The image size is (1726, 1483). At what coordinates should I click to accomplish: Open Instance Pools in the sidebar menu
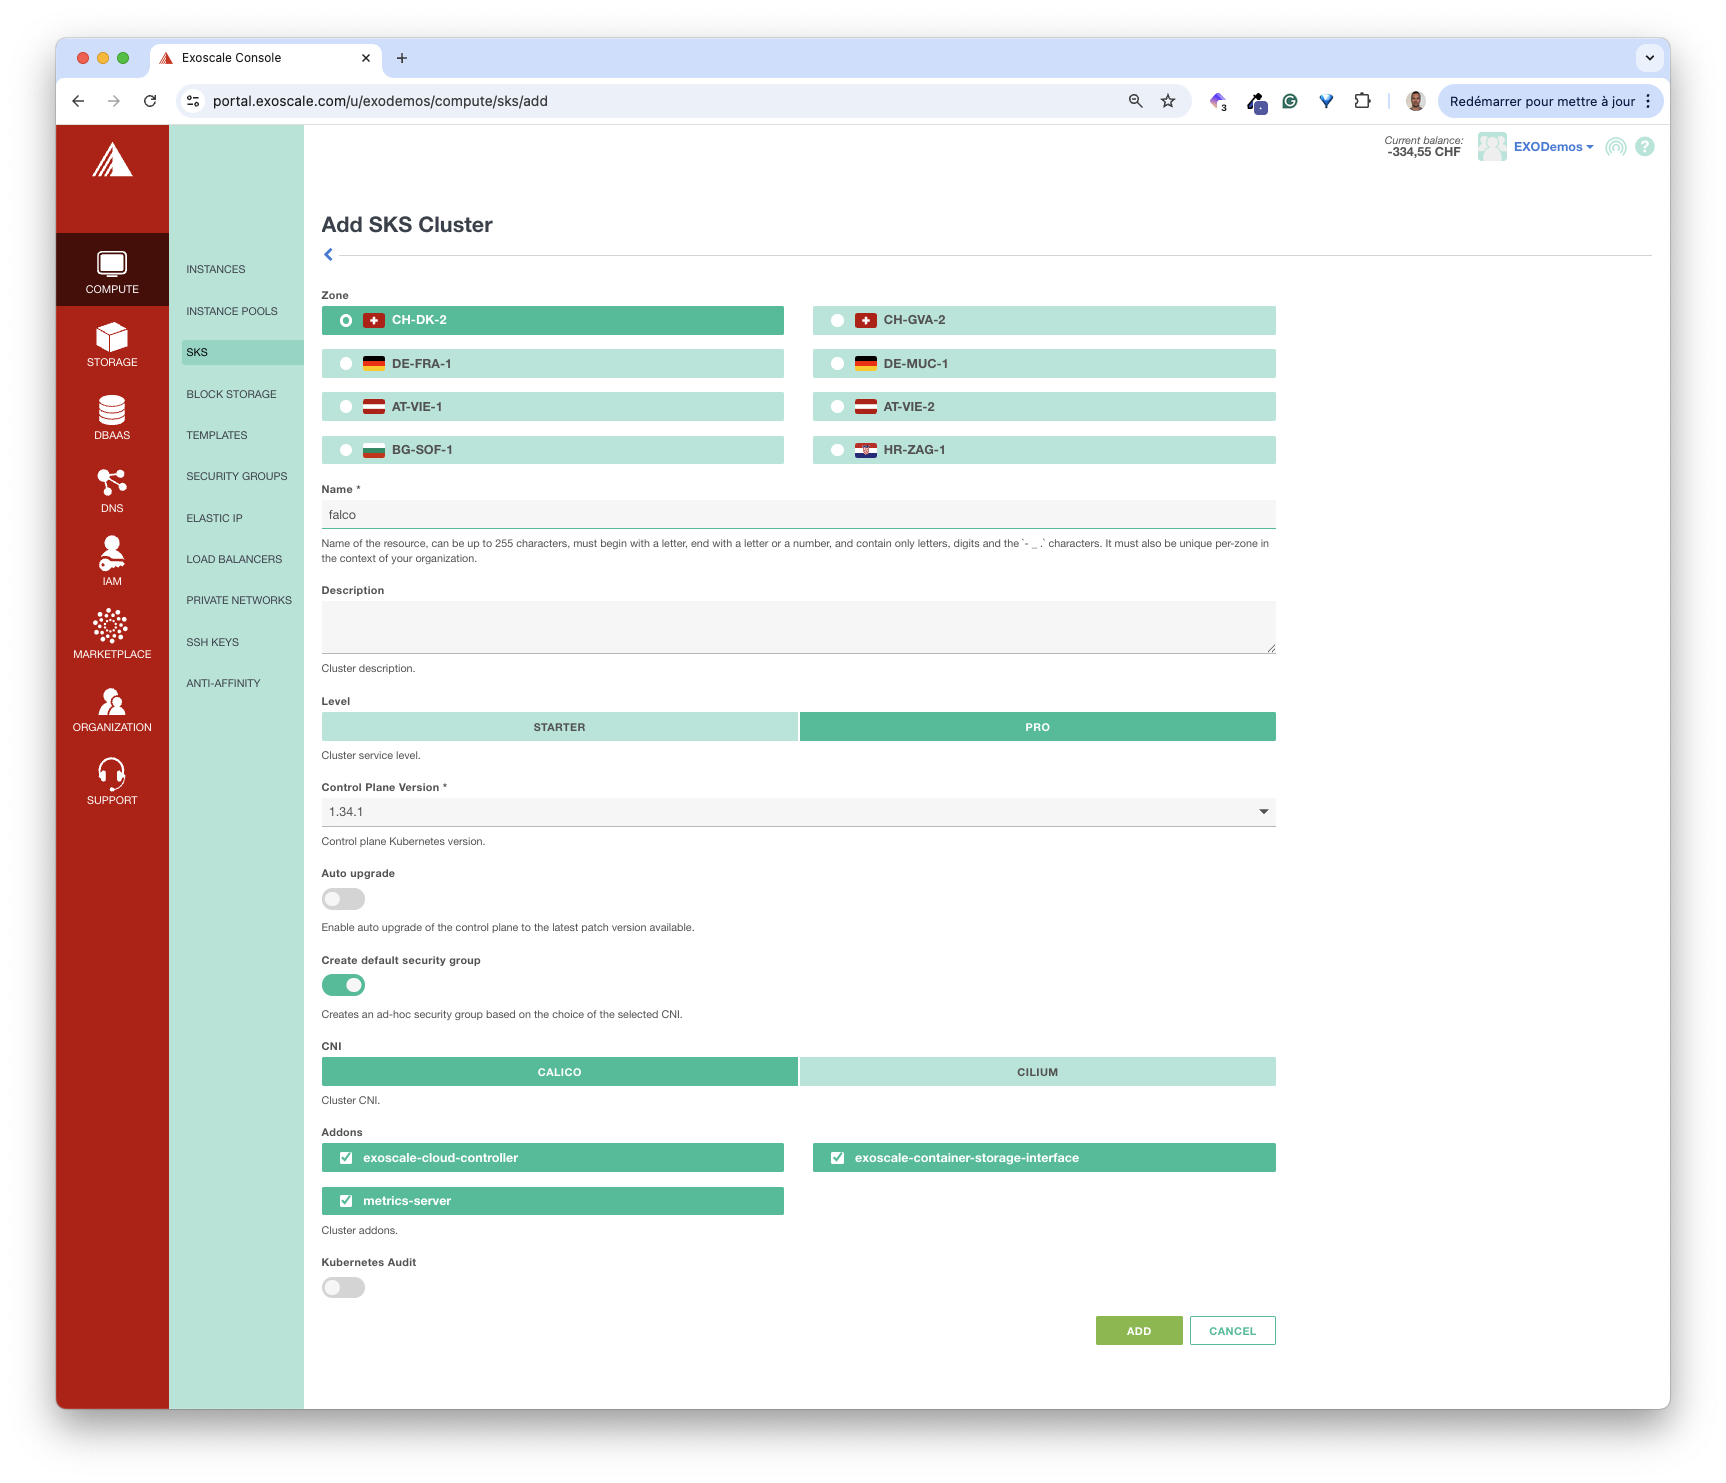click(232, 311)
